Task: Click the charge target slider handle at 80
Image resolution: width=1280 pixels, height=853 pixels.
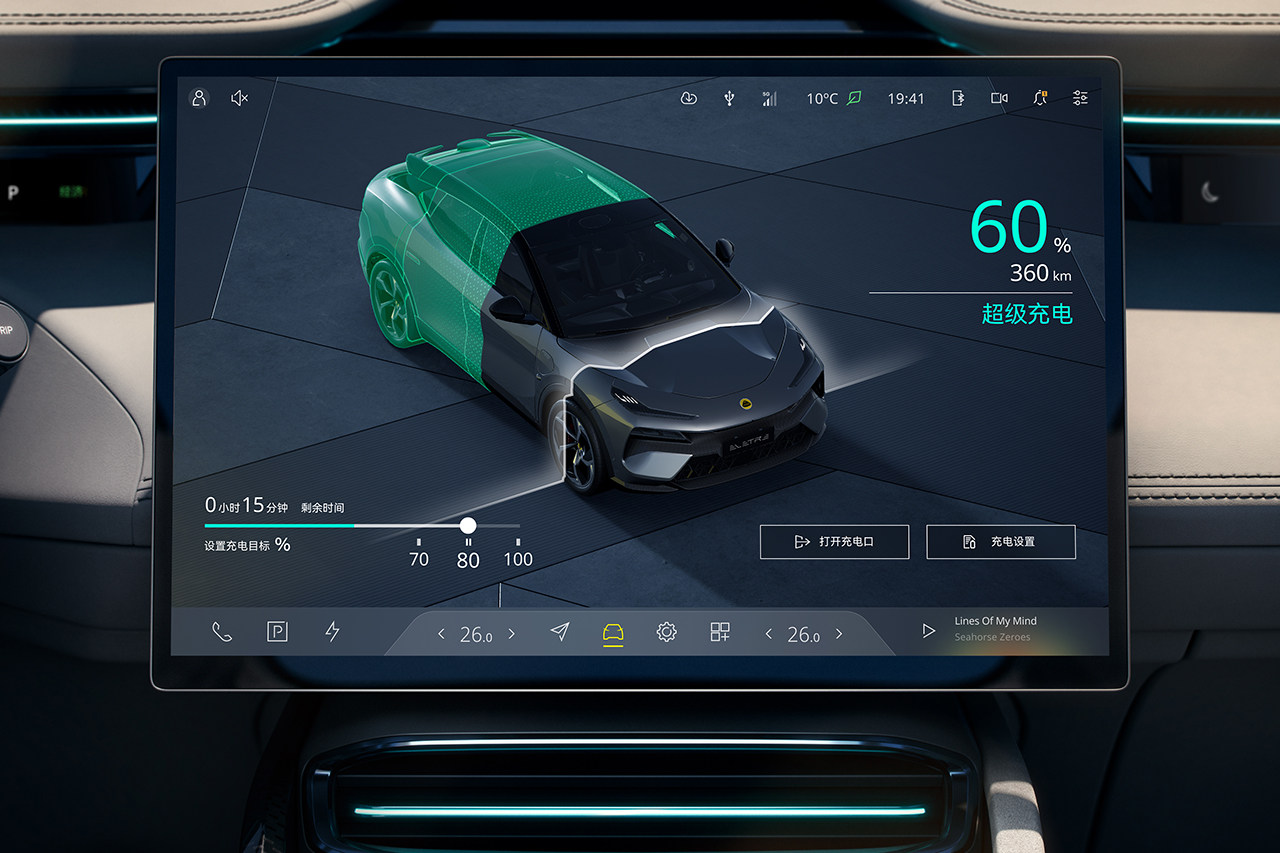Action: (468, 525)
